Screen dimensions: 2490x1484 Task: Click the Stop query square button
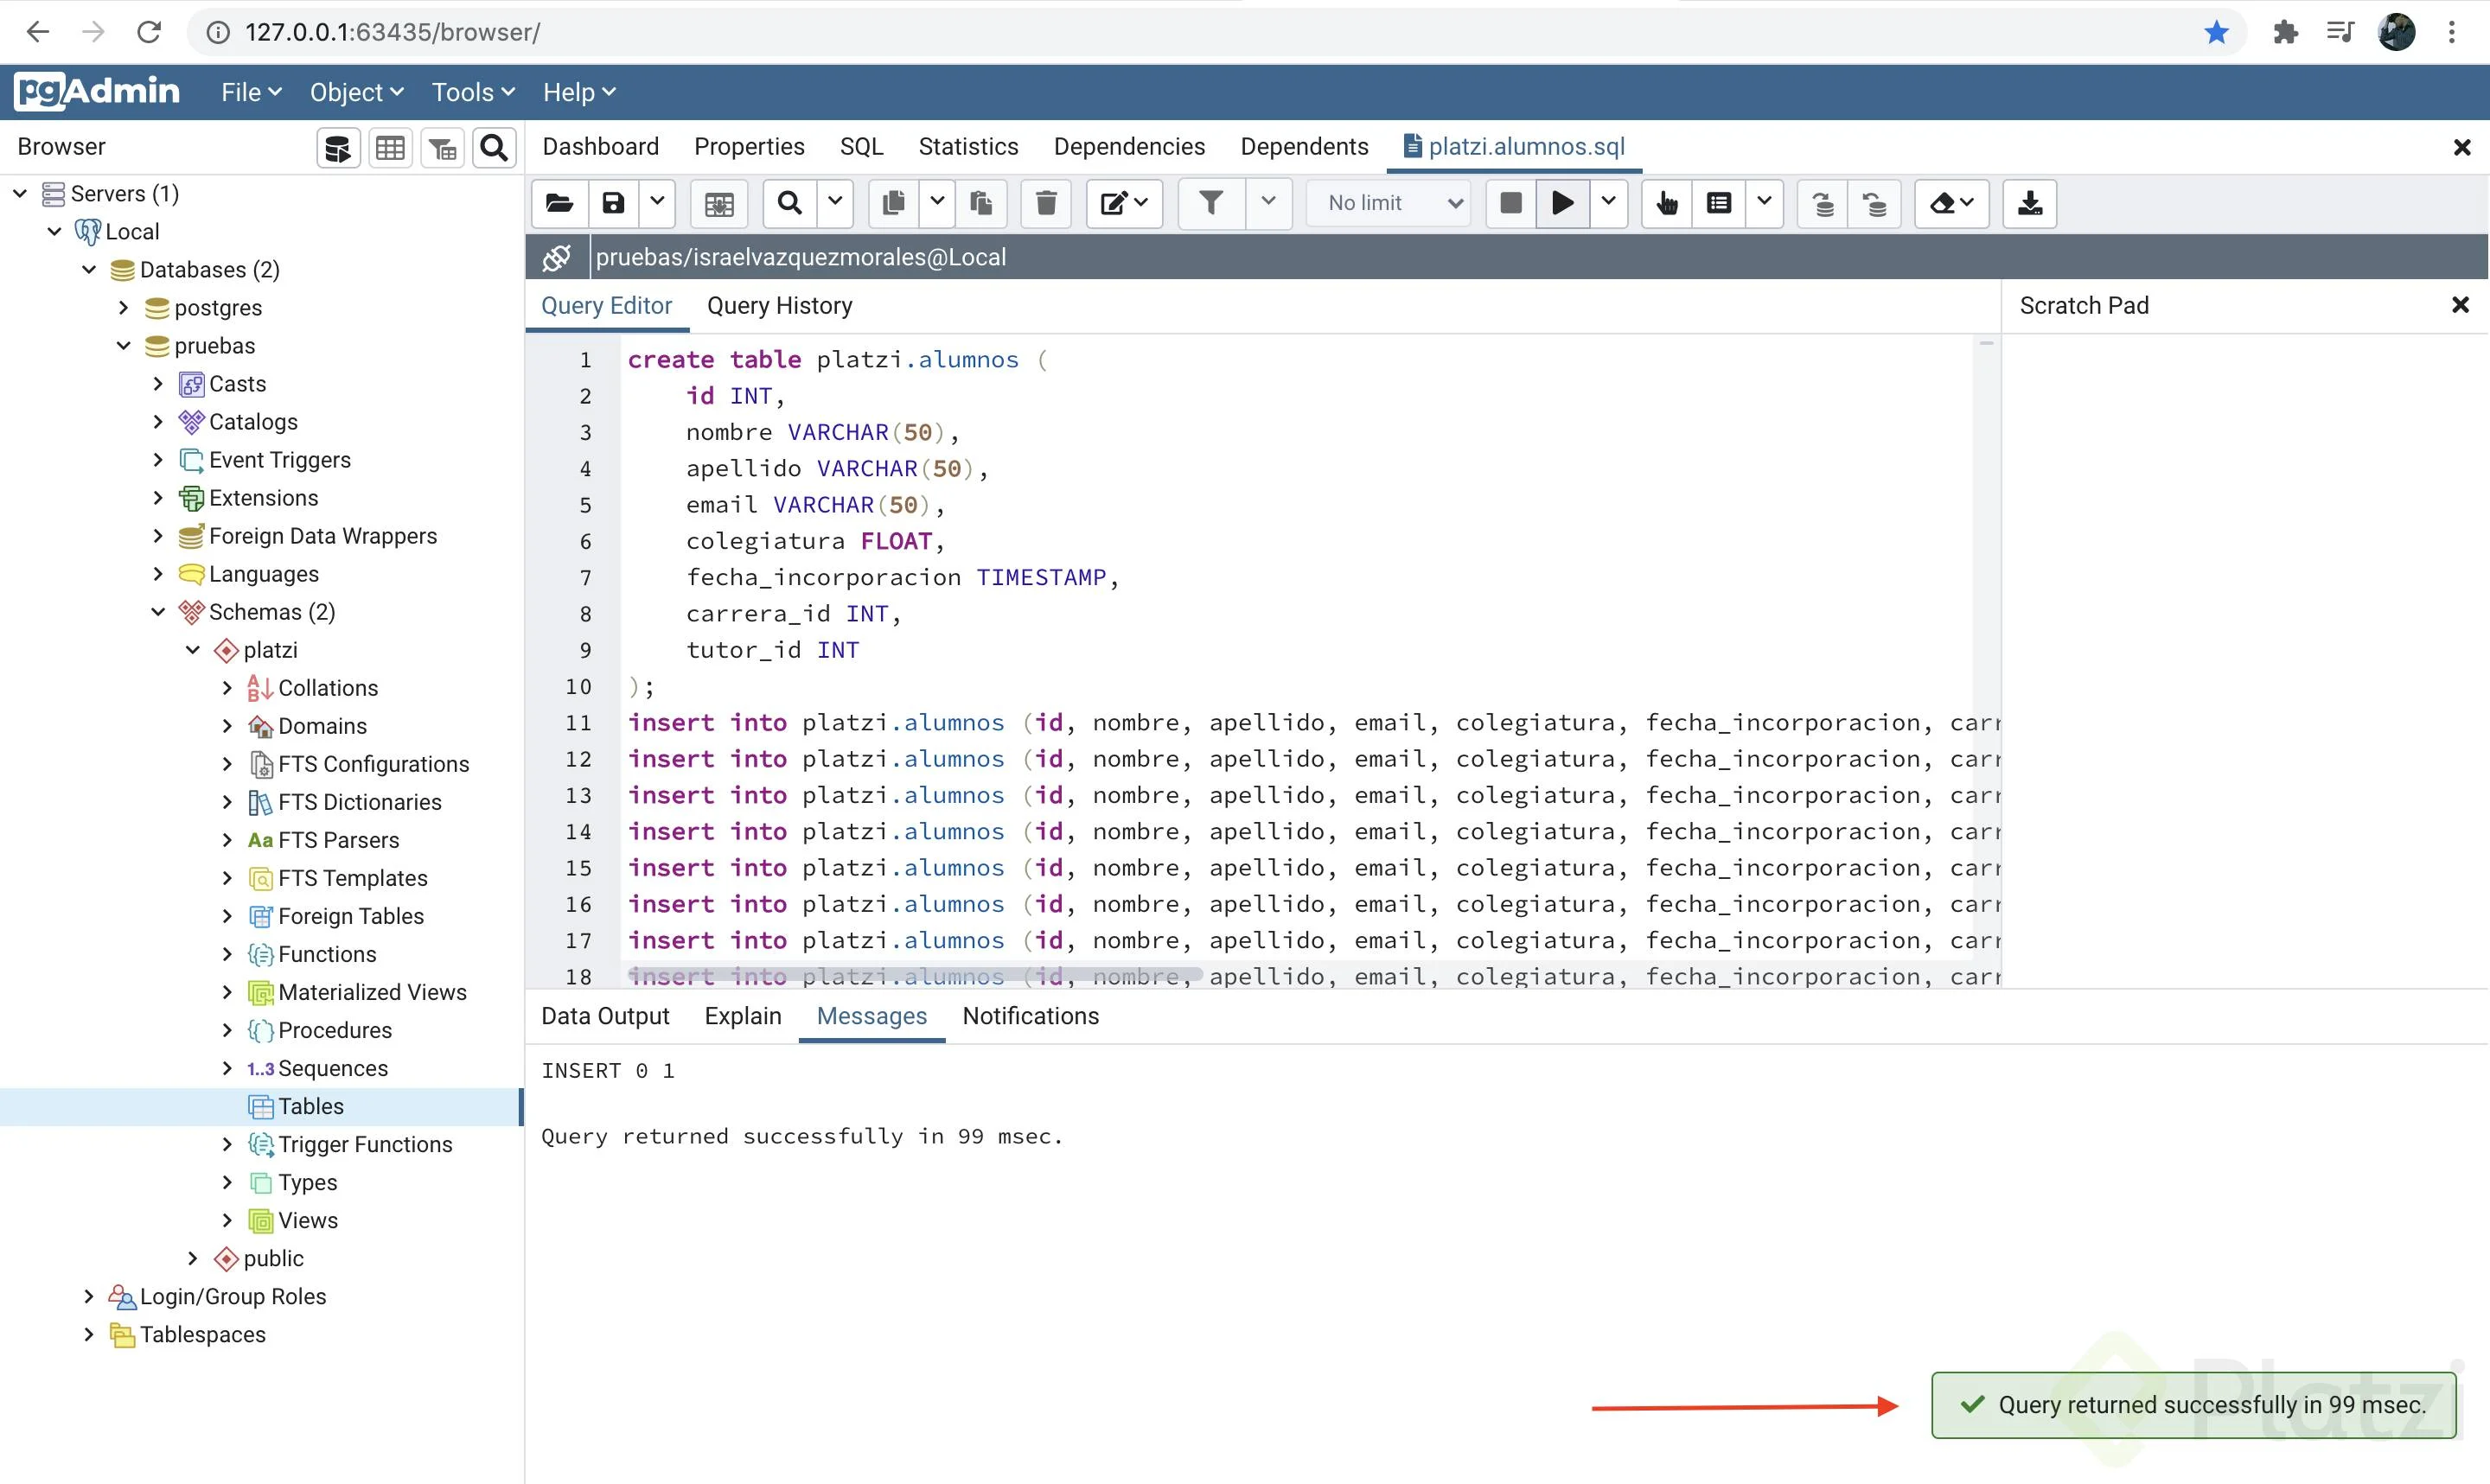[x=1510, y=204]
